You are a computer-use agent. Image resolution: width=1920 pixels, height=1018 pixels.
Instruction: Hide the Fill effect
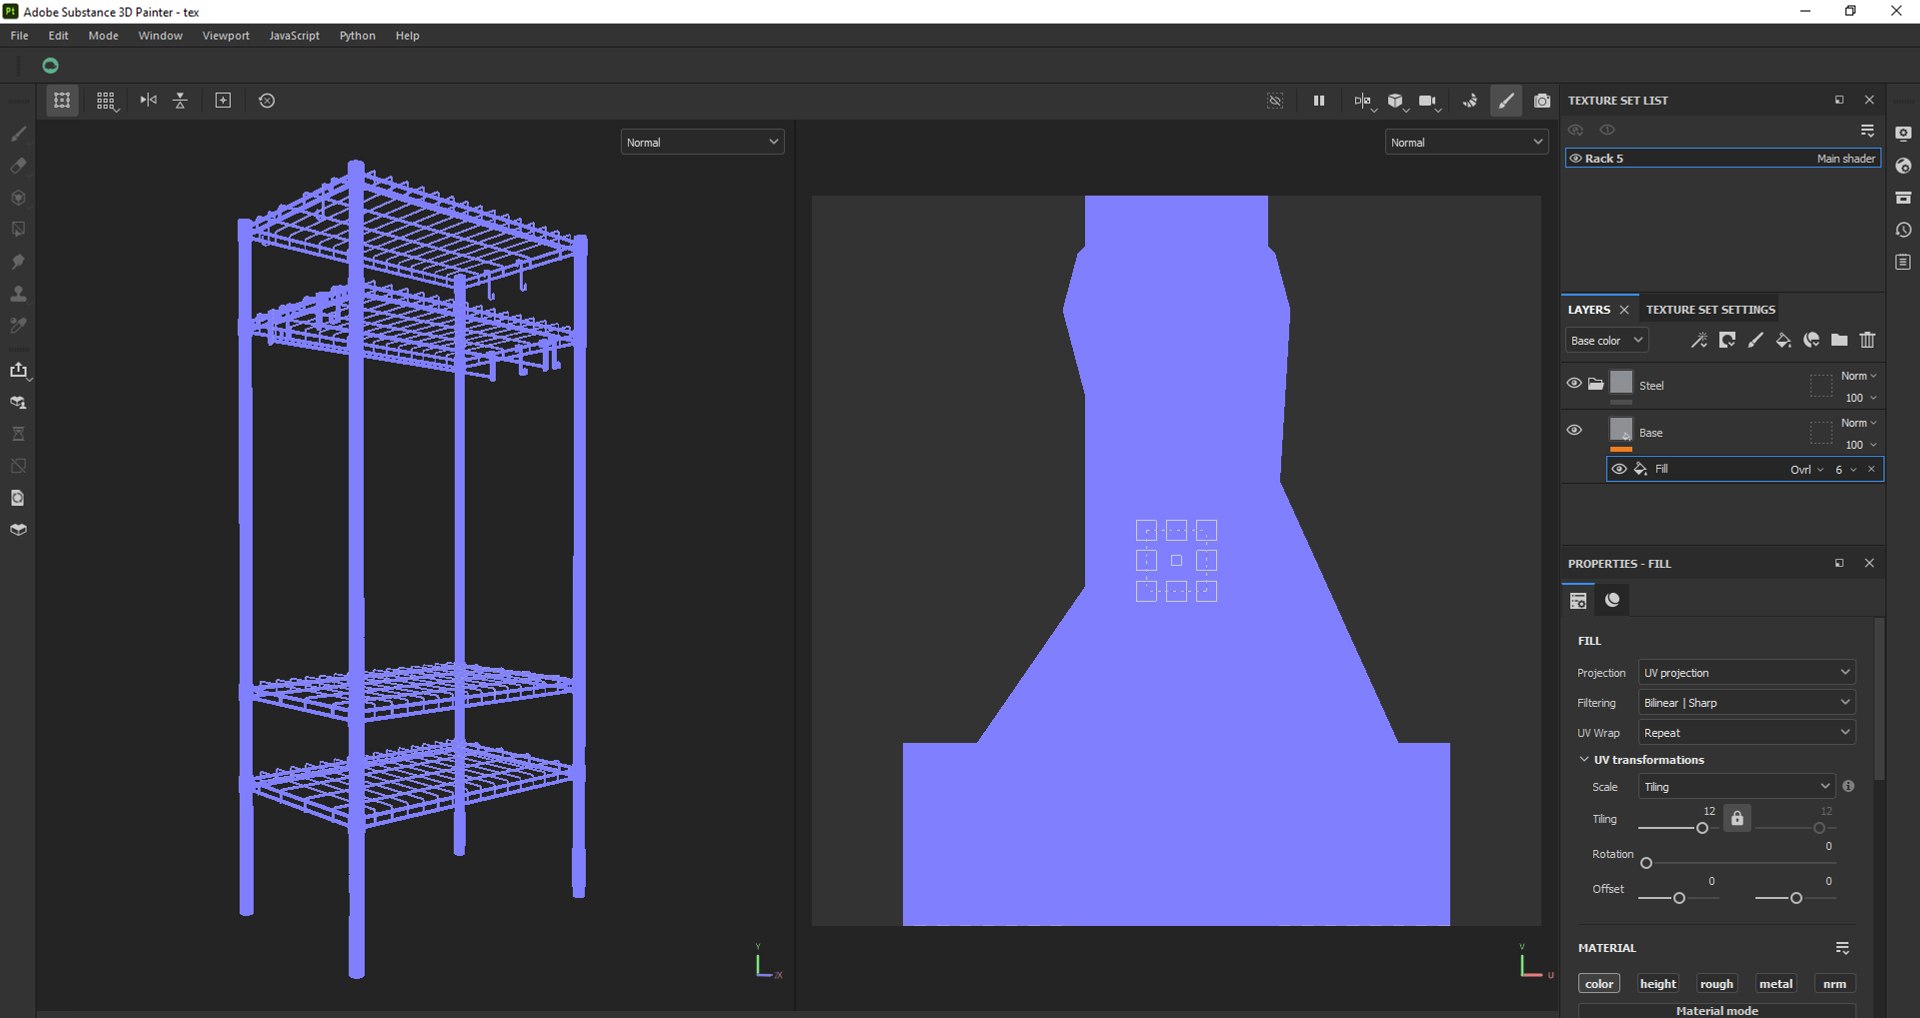coord(1619,469)
